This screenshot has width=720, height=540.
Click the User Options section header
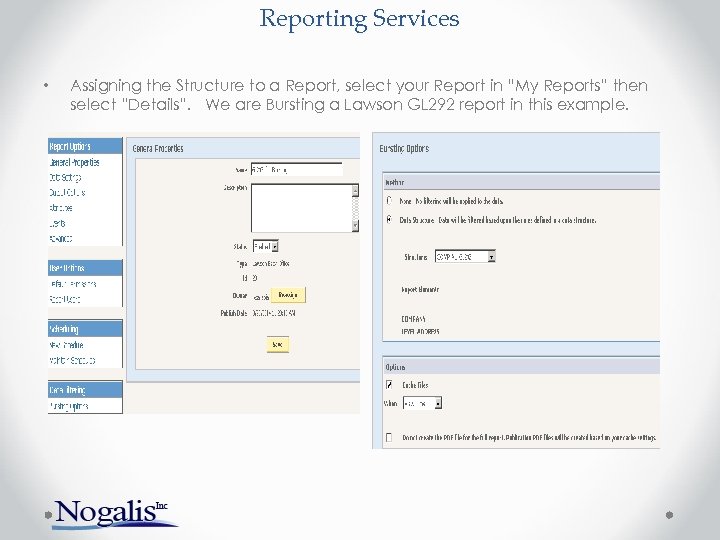[x=85, y=268]
